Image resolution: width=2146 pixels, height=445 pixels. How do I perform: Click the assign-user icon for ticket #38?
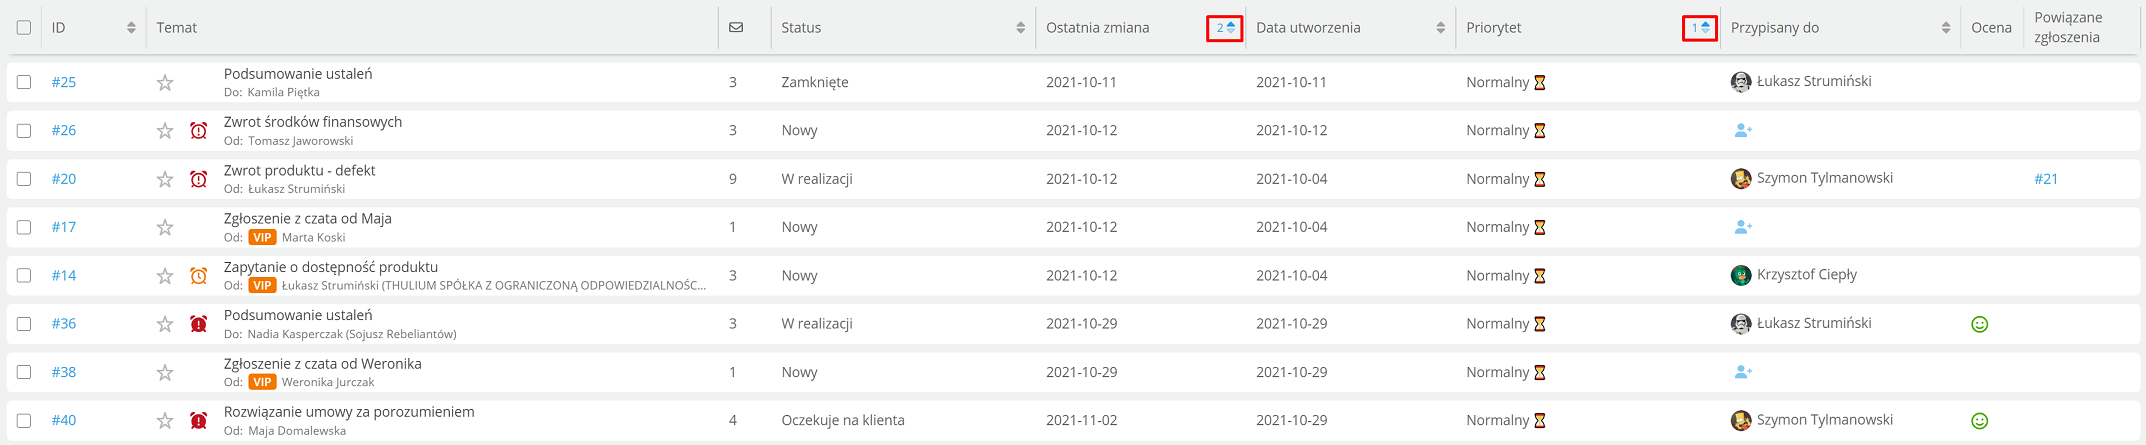1743,372
